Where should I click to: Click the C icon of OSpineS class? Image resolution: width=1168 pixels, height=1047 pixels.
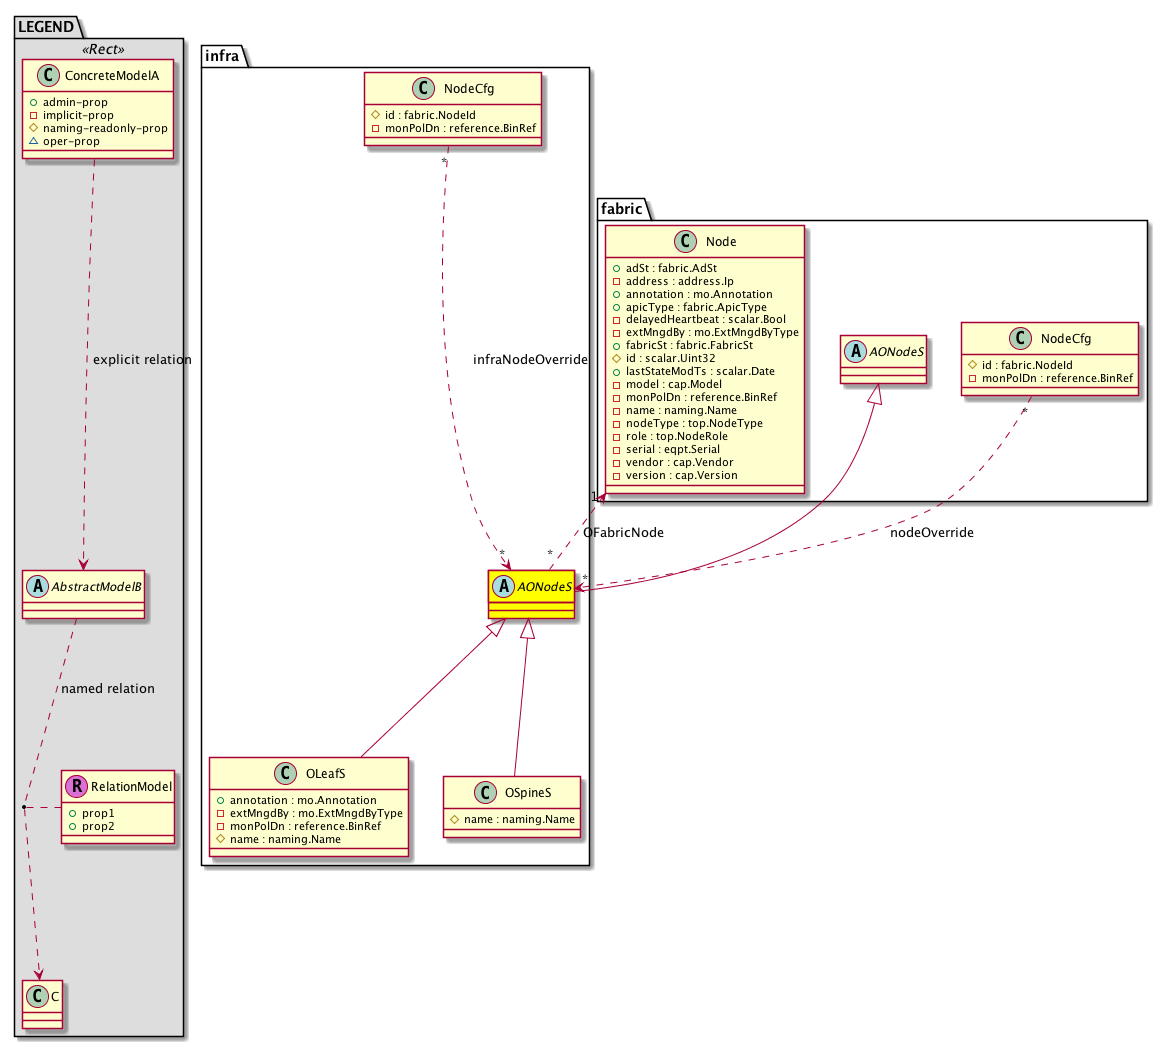(x=485, y=793)
